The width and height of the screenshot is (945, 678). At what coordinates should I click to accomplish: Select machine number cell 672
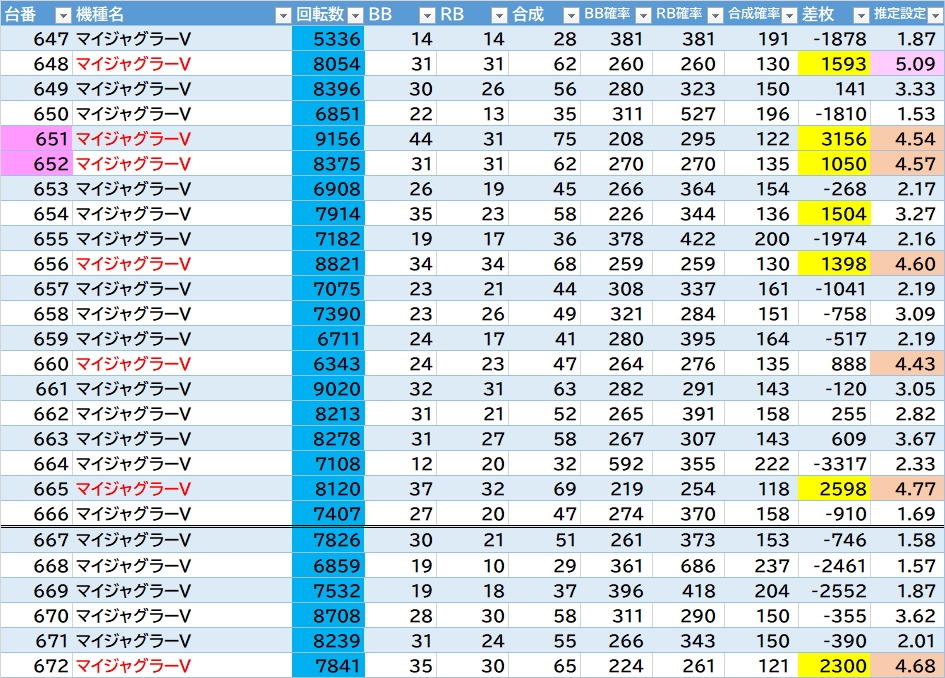pos(37,665)
